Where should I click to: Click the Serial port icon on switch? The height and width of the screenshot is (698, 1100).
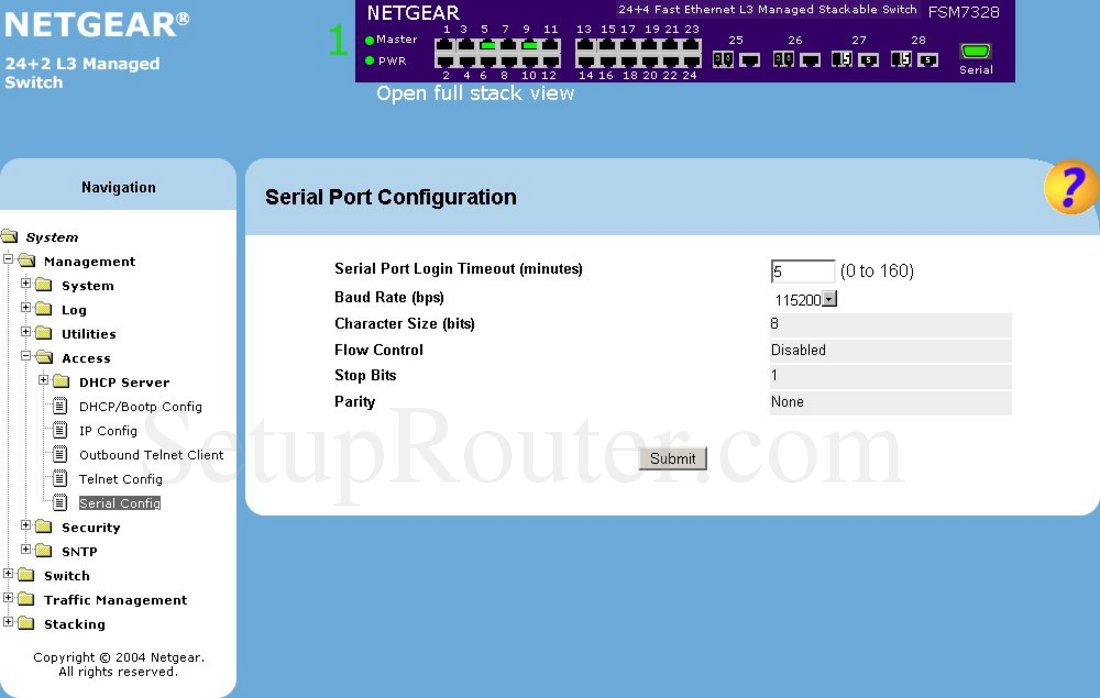click(975, 52)
